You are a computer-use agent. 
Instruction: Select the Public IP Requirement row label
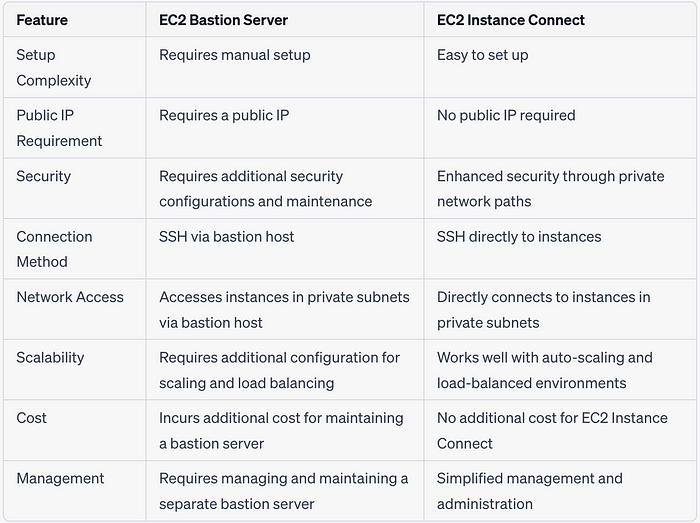[59, 128]
